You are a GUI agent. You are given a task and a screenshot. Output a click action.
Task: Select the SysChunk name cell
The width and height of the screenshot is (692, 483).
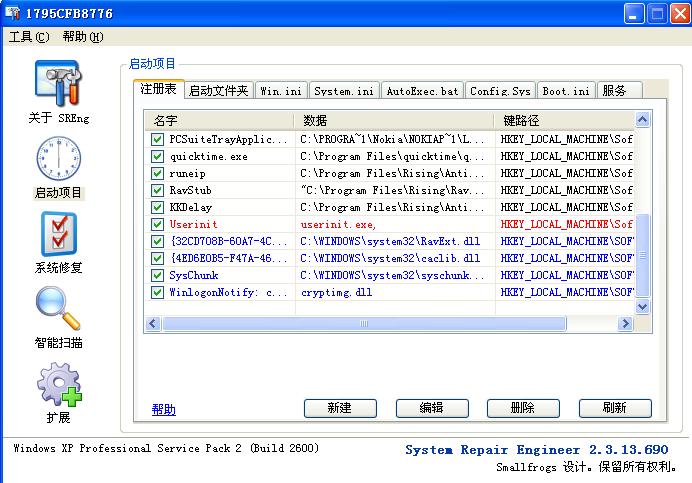point(194,275)
